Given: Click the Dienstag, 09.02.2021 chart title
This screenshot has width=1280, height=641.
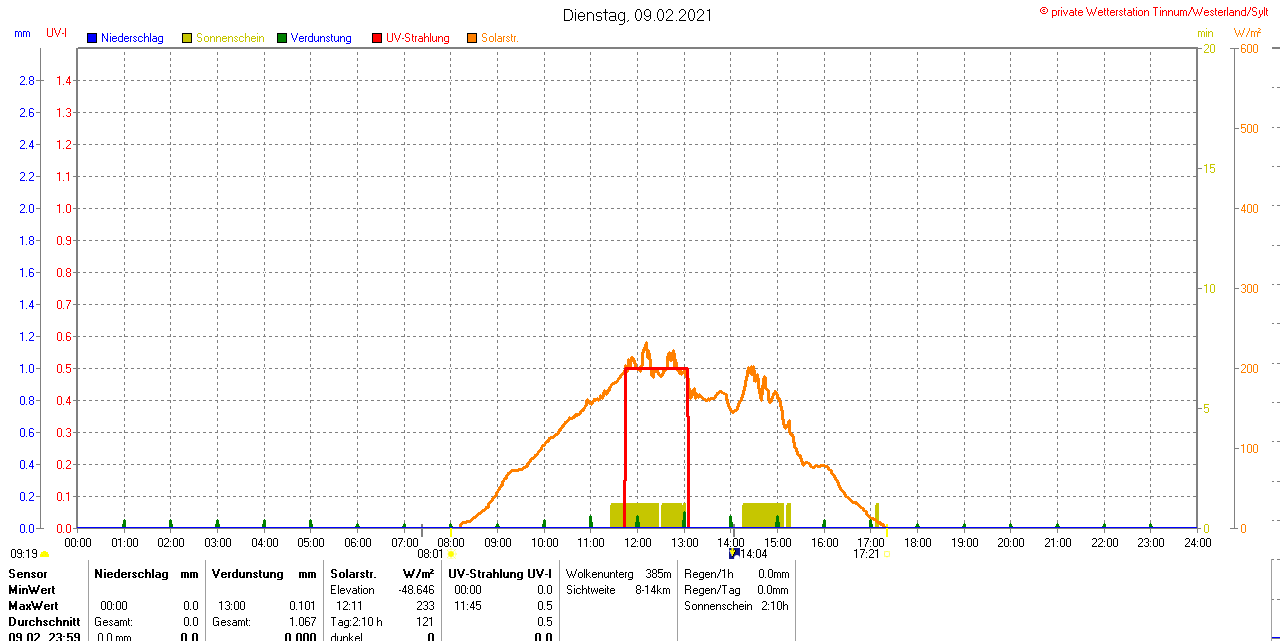Looking at the screenshot, I should 639,15.
